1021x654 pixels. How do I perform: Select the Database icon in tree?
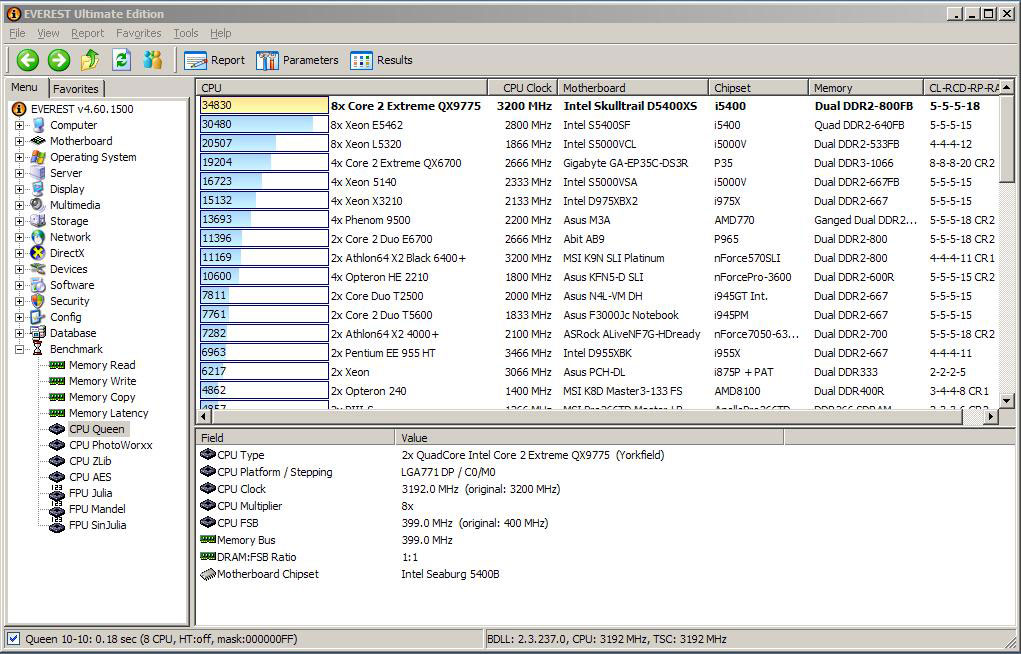[x=38, y=333]
